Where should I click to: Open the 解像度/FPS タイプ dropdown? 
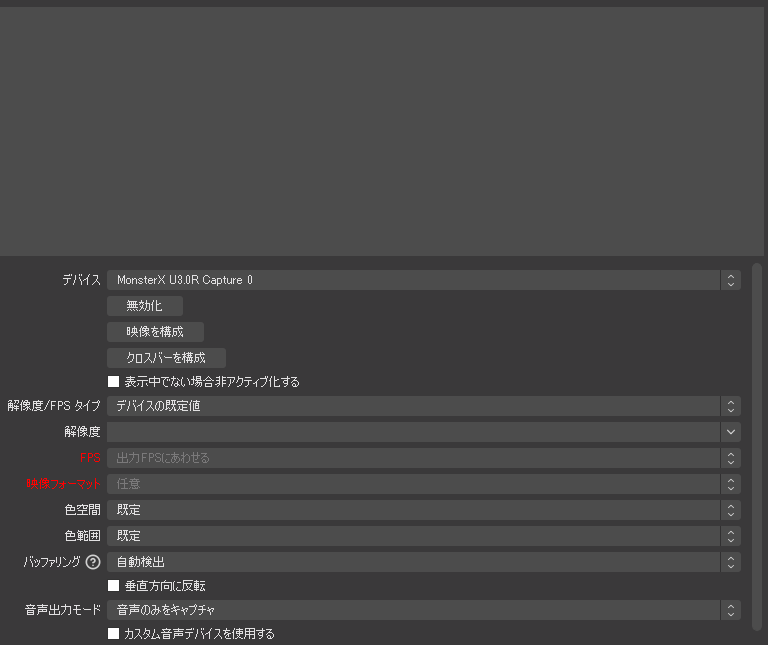click(424, 406)
